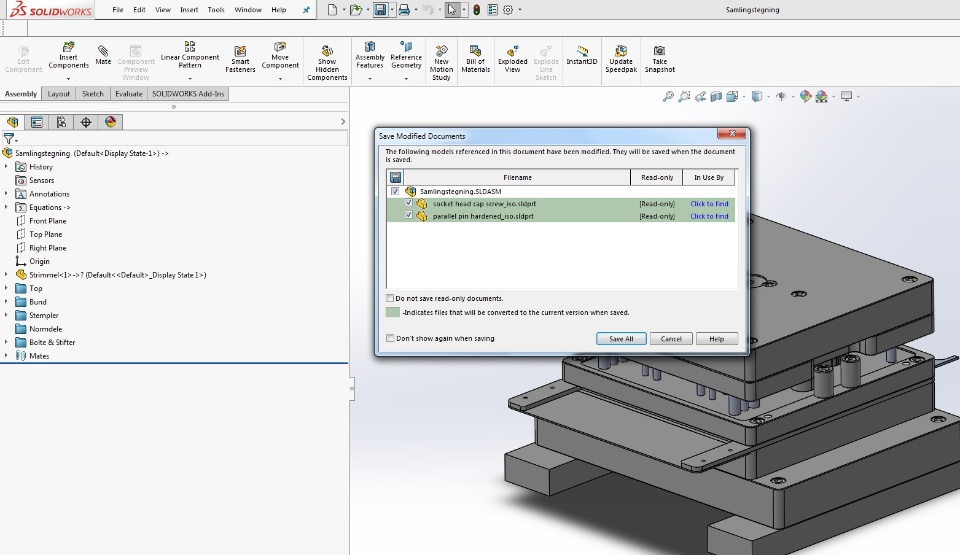960x555 pixels.
Task: Open Assembly Features
Action: coord(370,55)
